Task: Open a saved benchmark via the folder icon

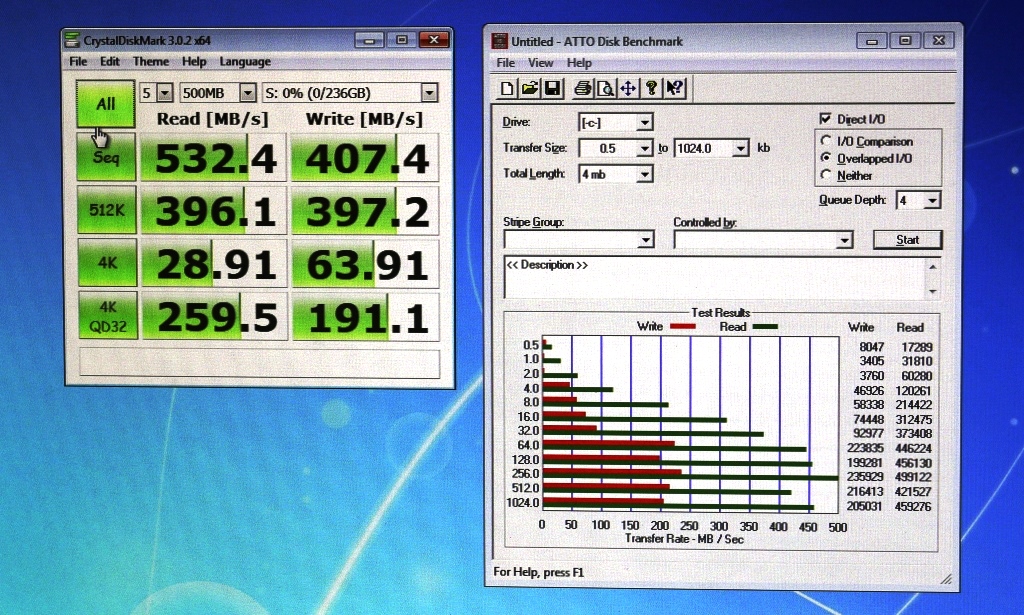Action: pos(530,88)
